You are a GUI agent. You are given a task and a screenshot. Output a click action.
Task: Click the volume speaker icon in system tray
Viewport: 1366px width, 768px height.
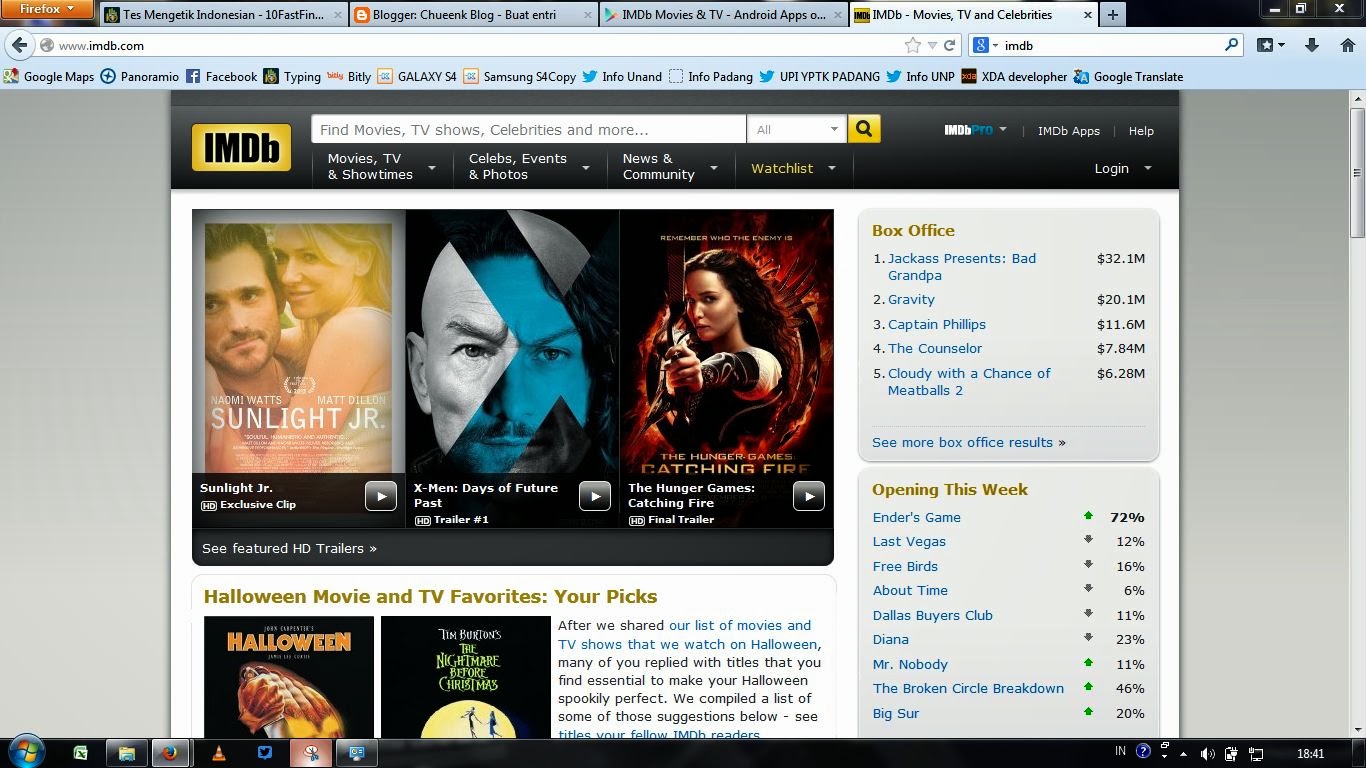coord(1207,754)
